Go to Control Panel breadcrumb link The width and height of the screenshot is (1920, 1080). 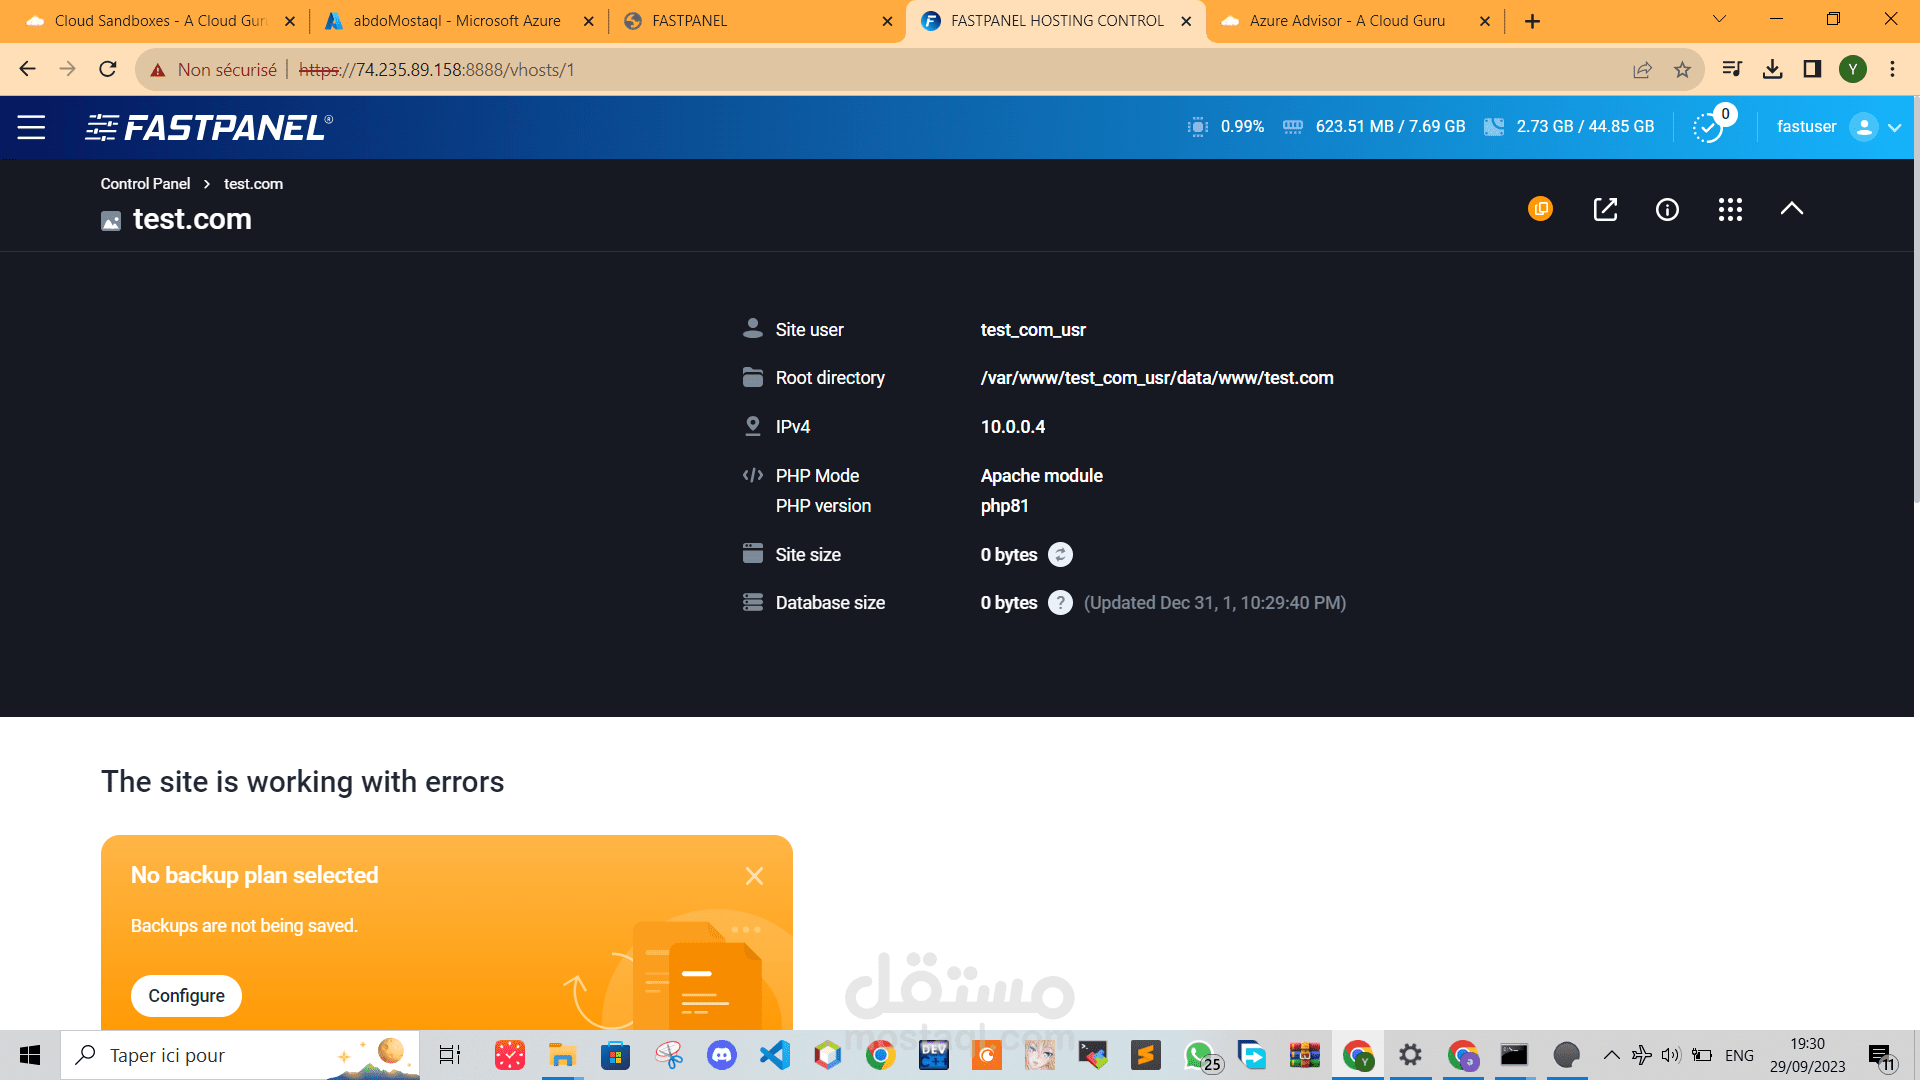tap(145, 184)
